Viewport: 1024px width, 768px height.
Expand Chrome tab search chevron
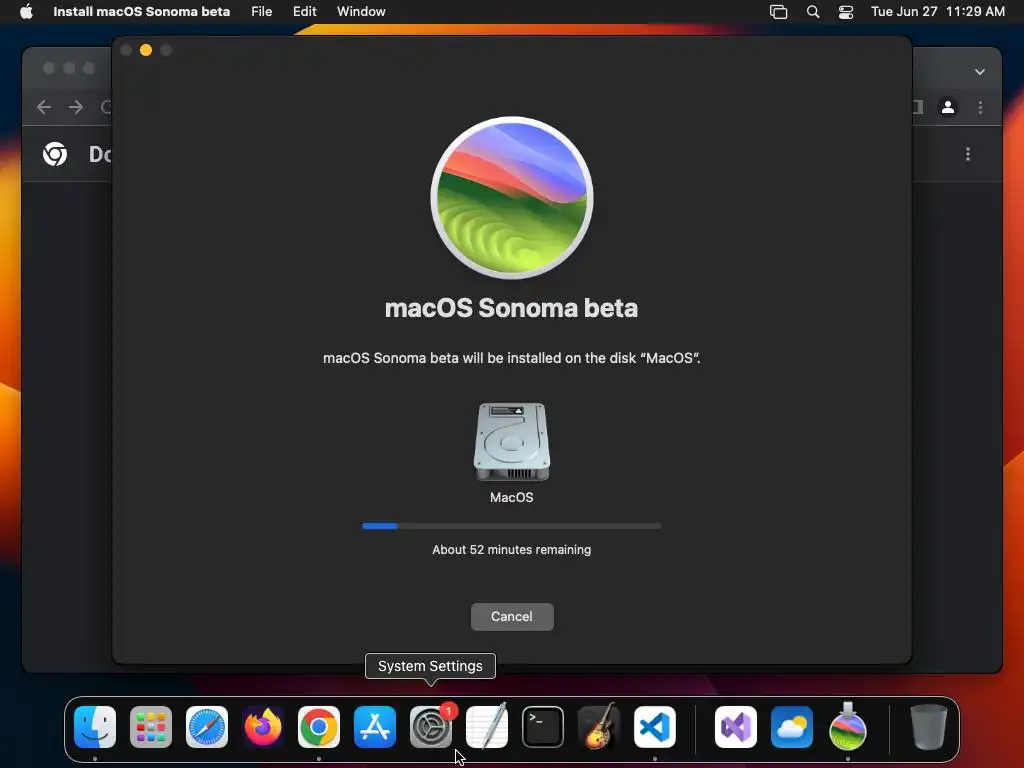[x=980, y=72]
